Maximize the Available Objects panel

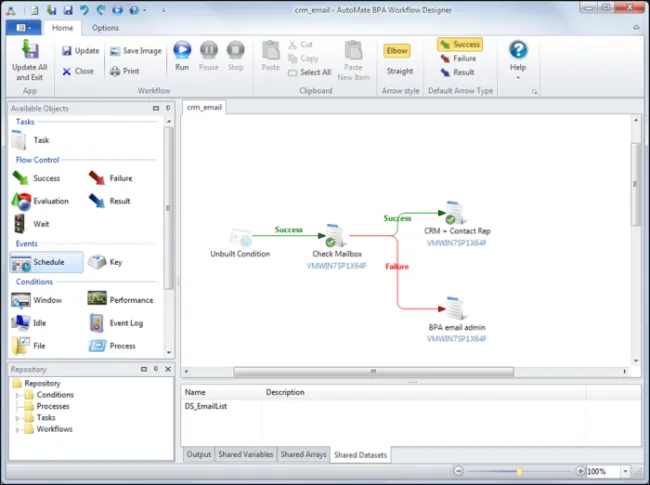pos(156,108)
